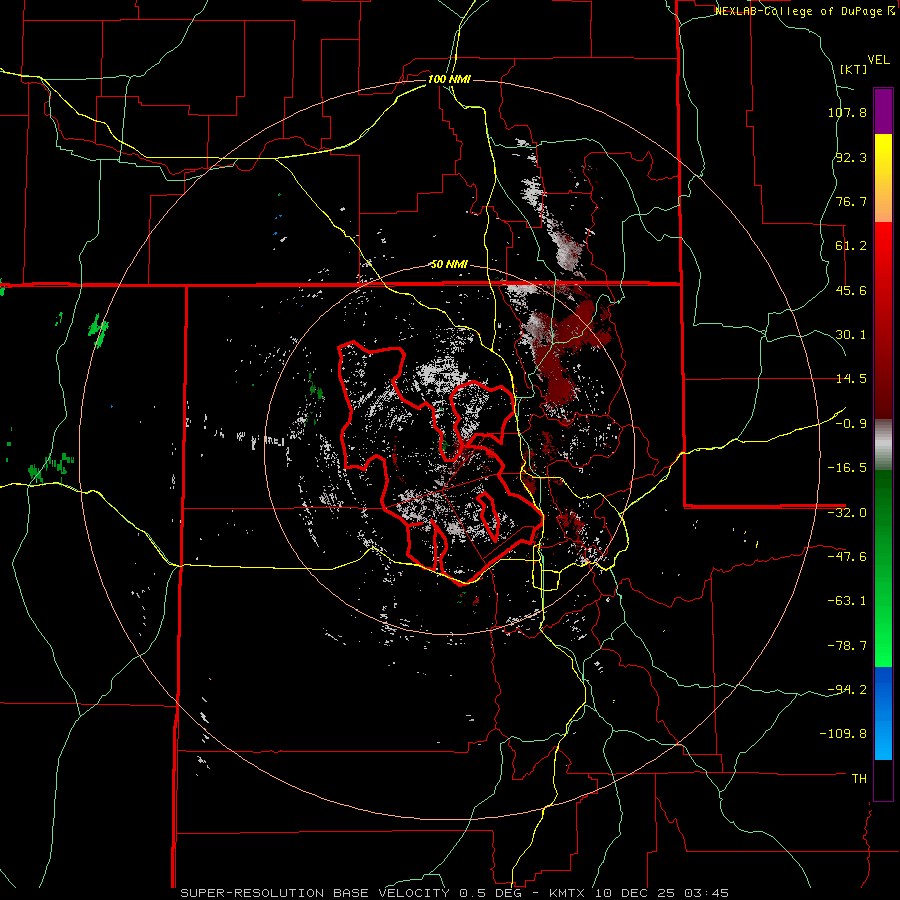Click the blue segment of the velocity color bar
The width and height of the screenshot is (900, 900).
pos(883,713)
